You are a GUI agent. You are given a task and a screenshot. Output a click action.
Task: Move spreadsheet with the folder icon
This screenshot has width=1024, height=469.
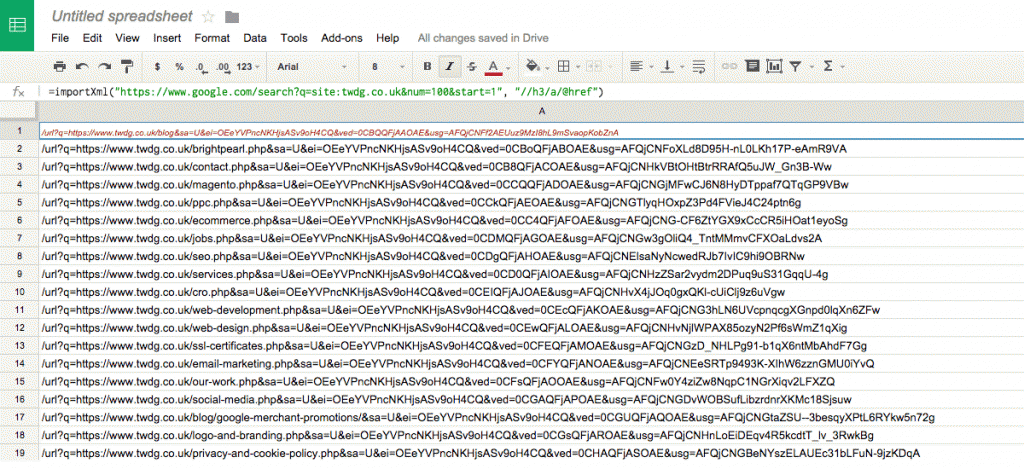click(x=231, y=17)
